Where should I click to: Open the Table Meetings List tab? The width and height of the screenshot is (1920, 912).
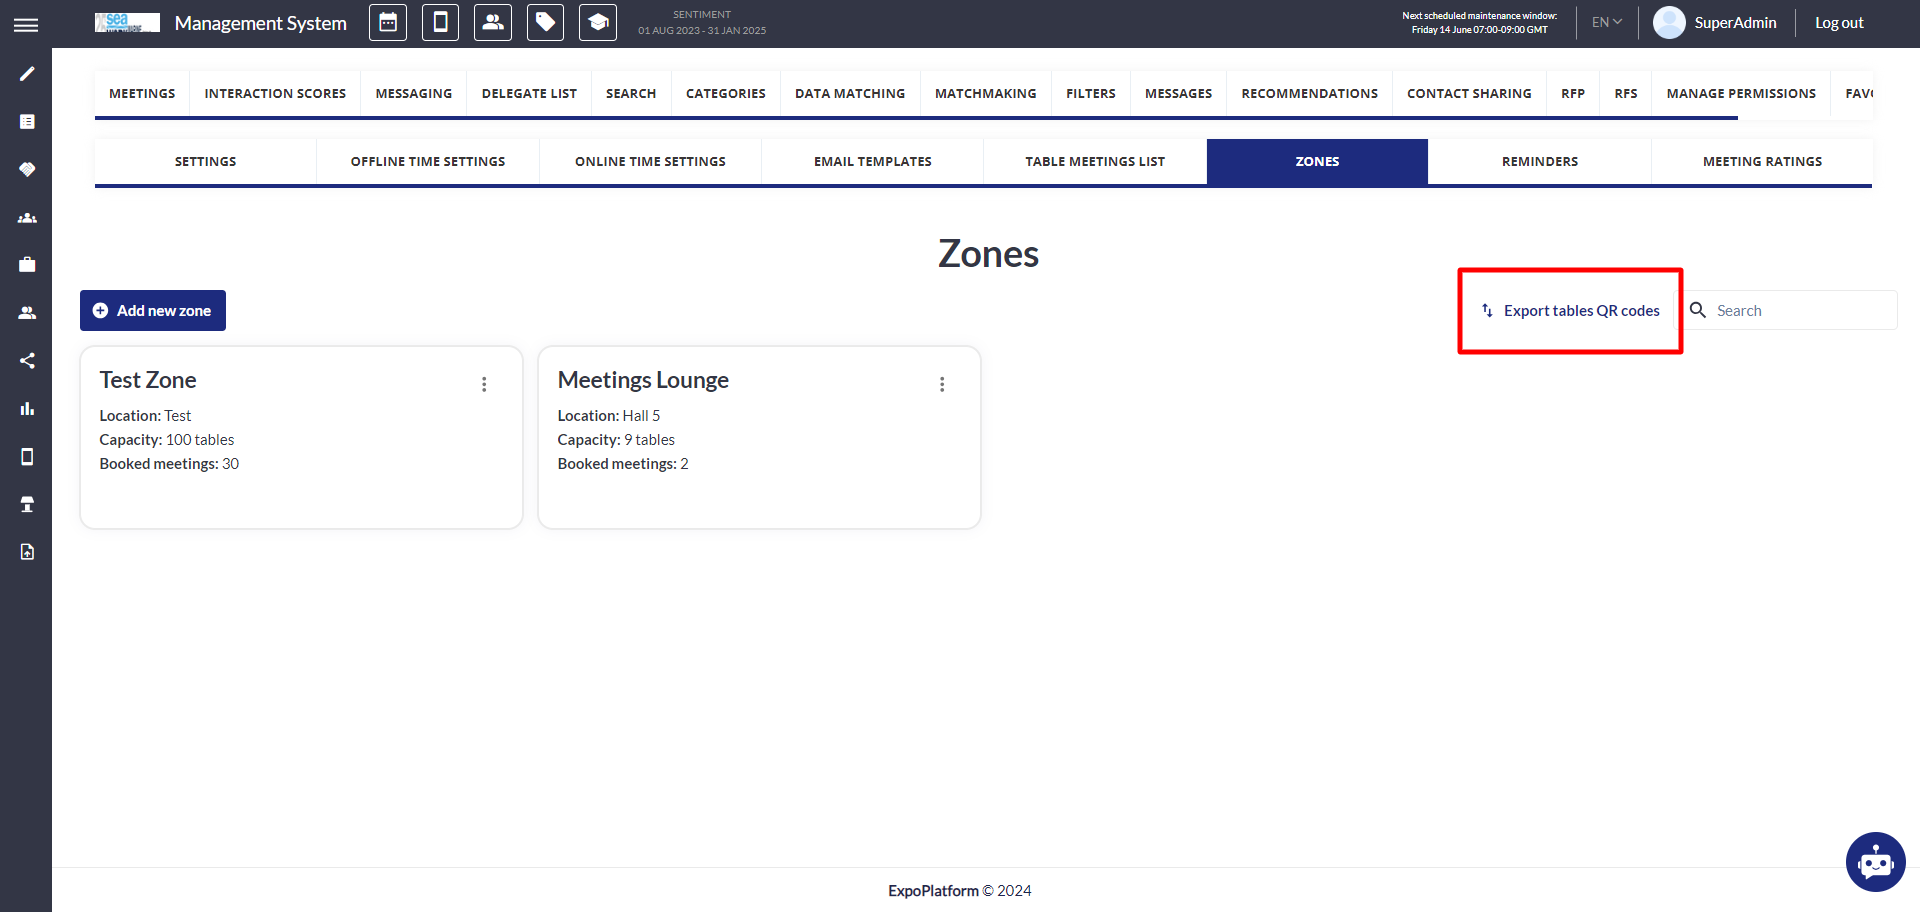click(1095, 161)
